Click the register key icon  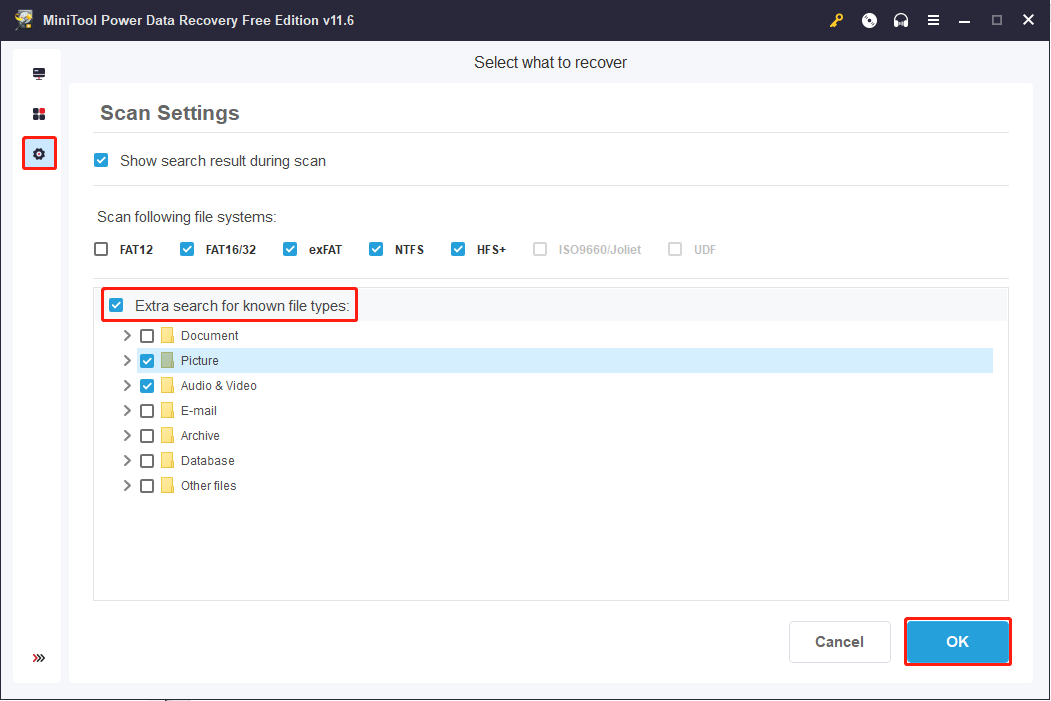tap(836, 20)
